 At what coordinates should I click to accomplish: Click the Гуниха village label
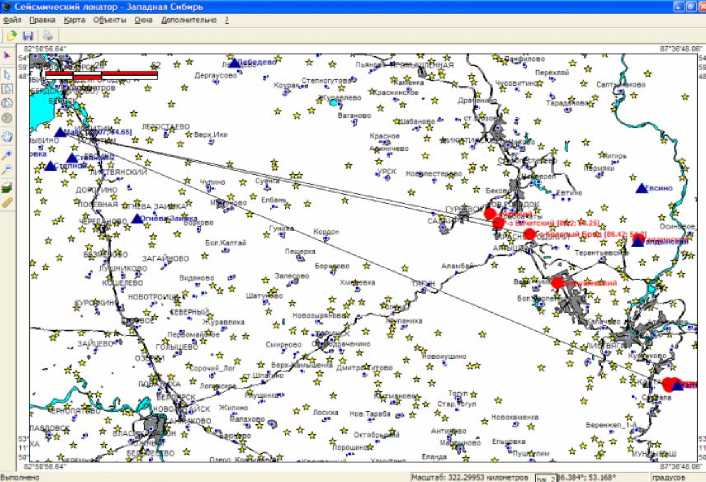(x=281, y=229)
